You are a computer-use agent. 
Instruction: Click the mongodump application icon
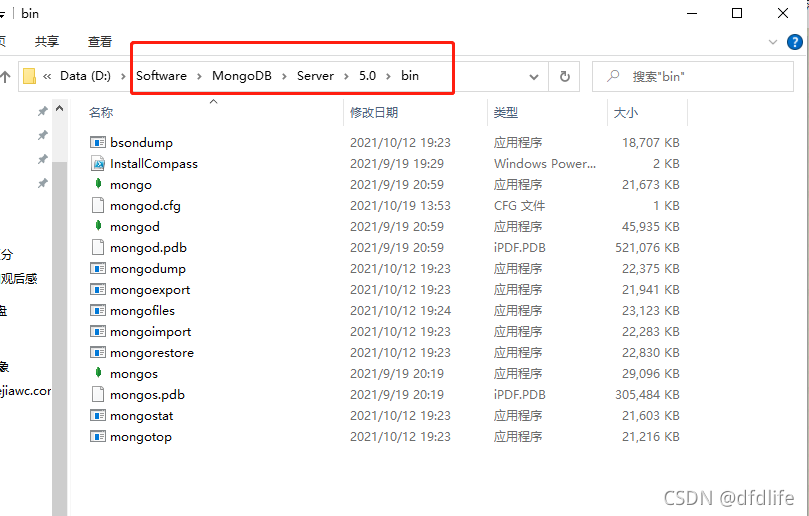[98, 268]
